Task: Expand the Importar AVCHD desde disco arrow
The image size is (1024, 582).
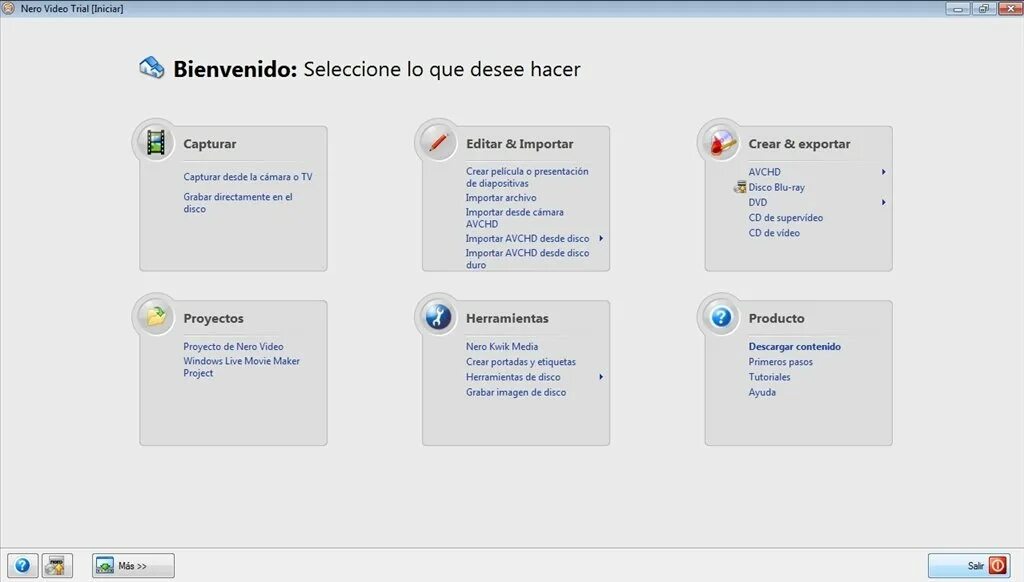Action: point(601,238)
